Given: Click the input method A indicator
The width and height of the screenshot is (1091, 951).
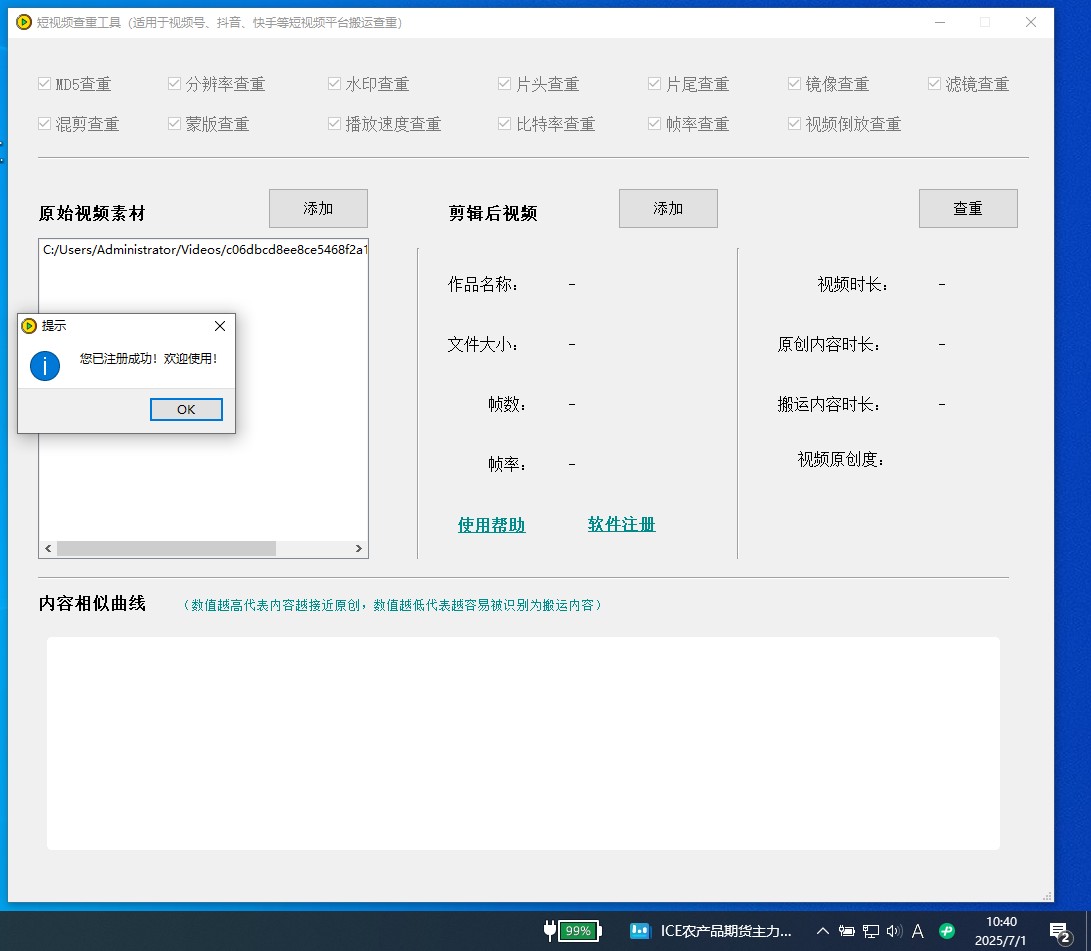Looking at the screenshot, I should (x=918, y=931).
